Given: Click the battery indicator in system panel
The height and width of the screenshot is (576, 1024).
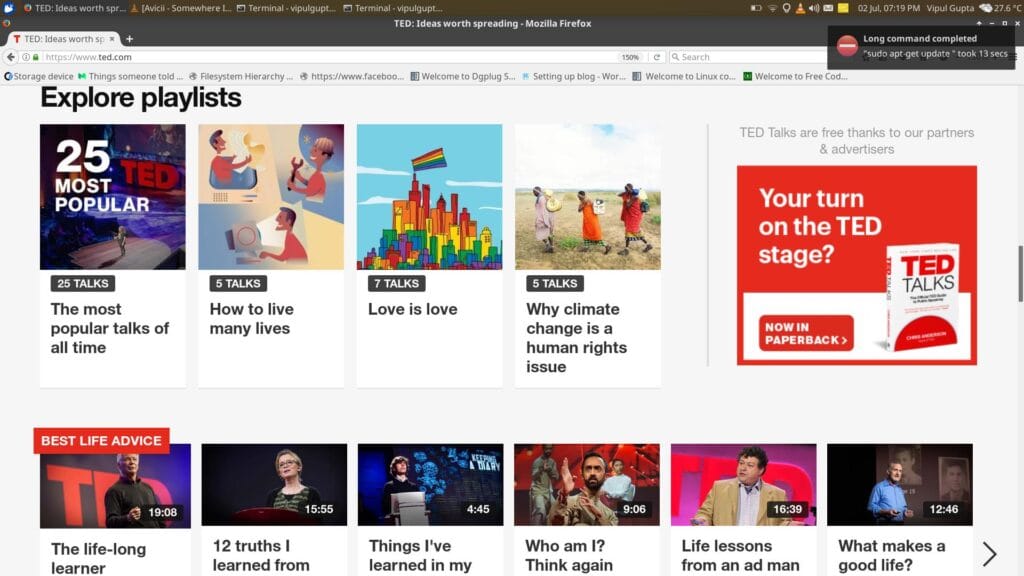Looking at the screenshot, I should click(x=756, y=8).
